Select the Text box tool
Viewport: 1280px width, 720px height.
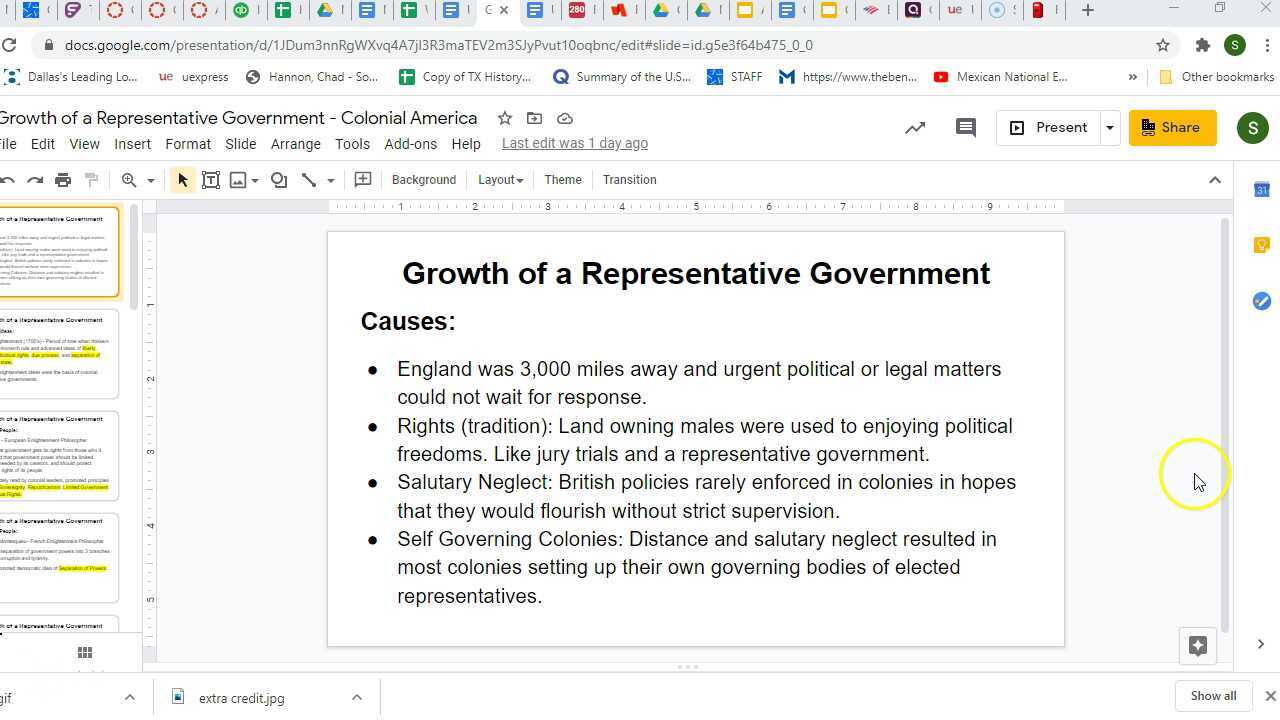point(211,180)
